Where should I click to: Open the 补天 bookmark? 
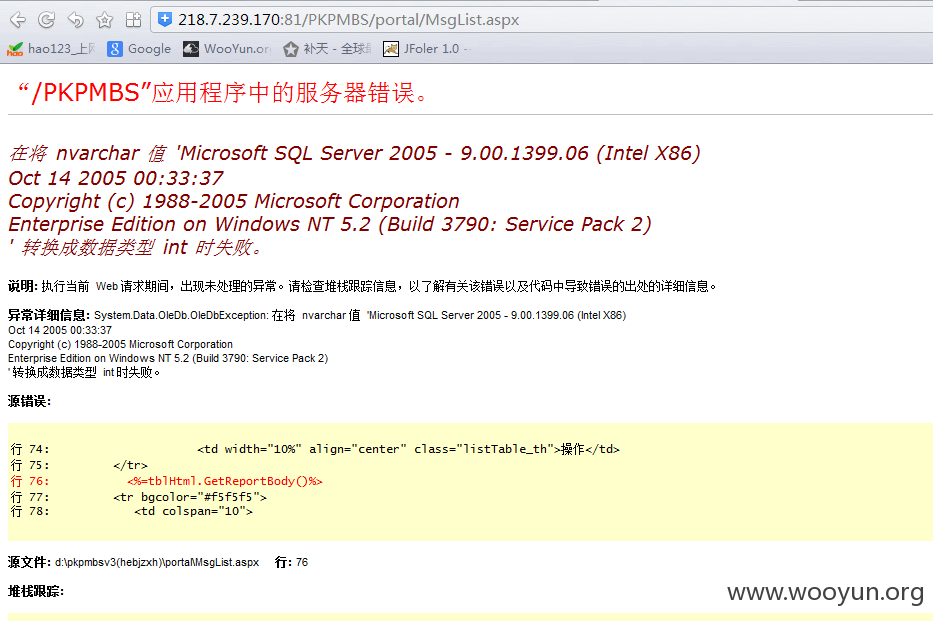327,49
